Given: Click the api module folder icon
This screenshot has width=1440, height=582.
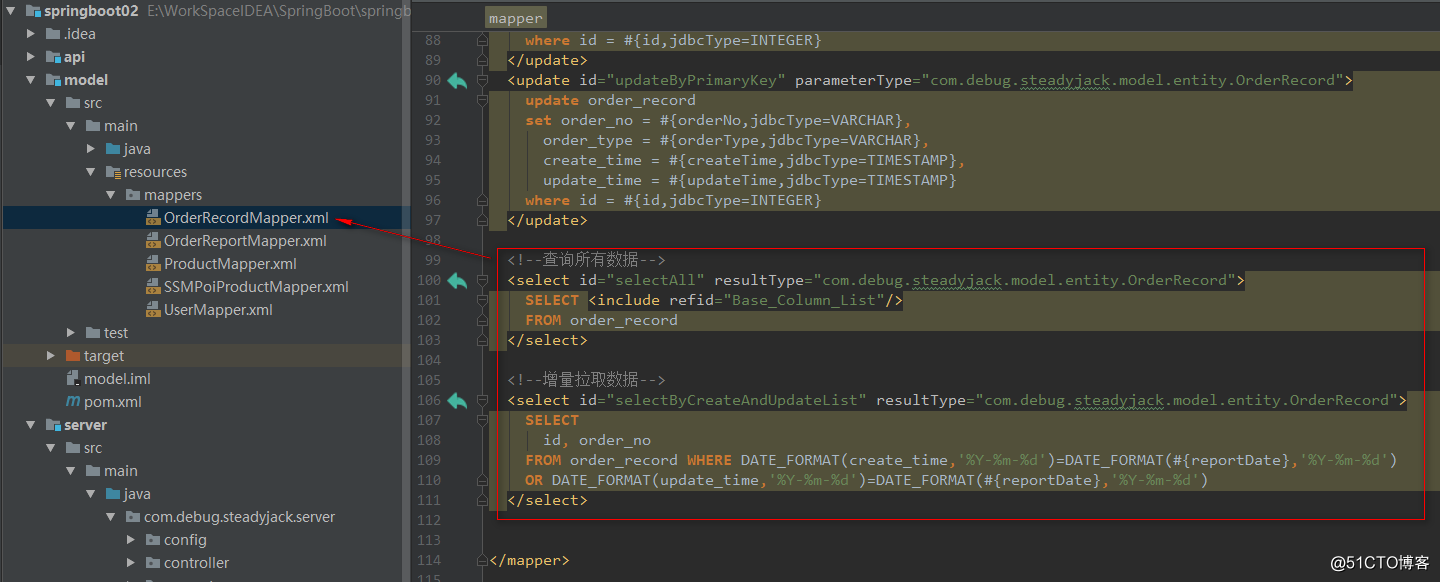Looking at the screenshot, I should [53, 57].
